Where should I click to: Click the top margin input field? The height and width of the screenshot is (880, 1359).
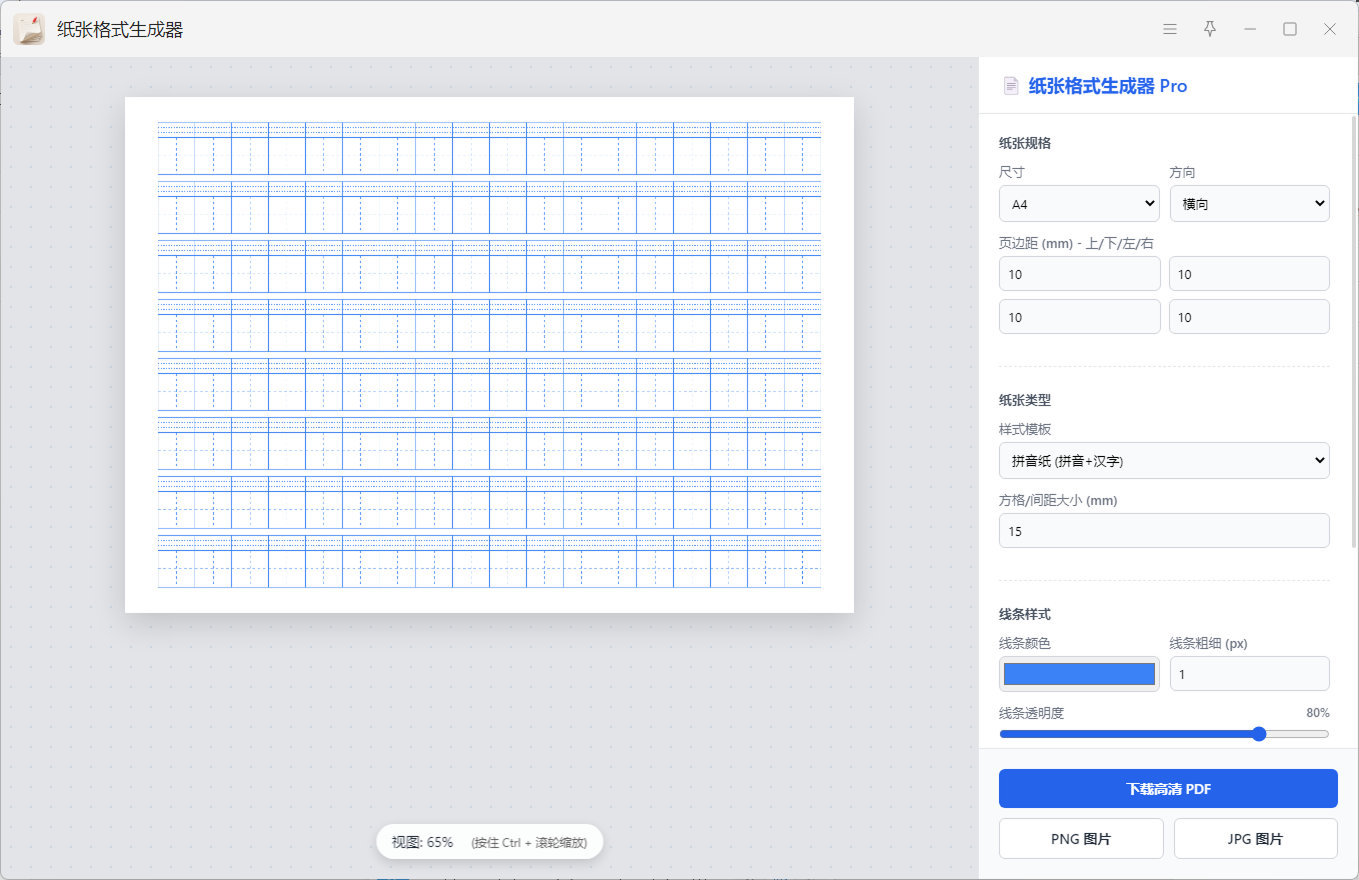point(1079,274)
